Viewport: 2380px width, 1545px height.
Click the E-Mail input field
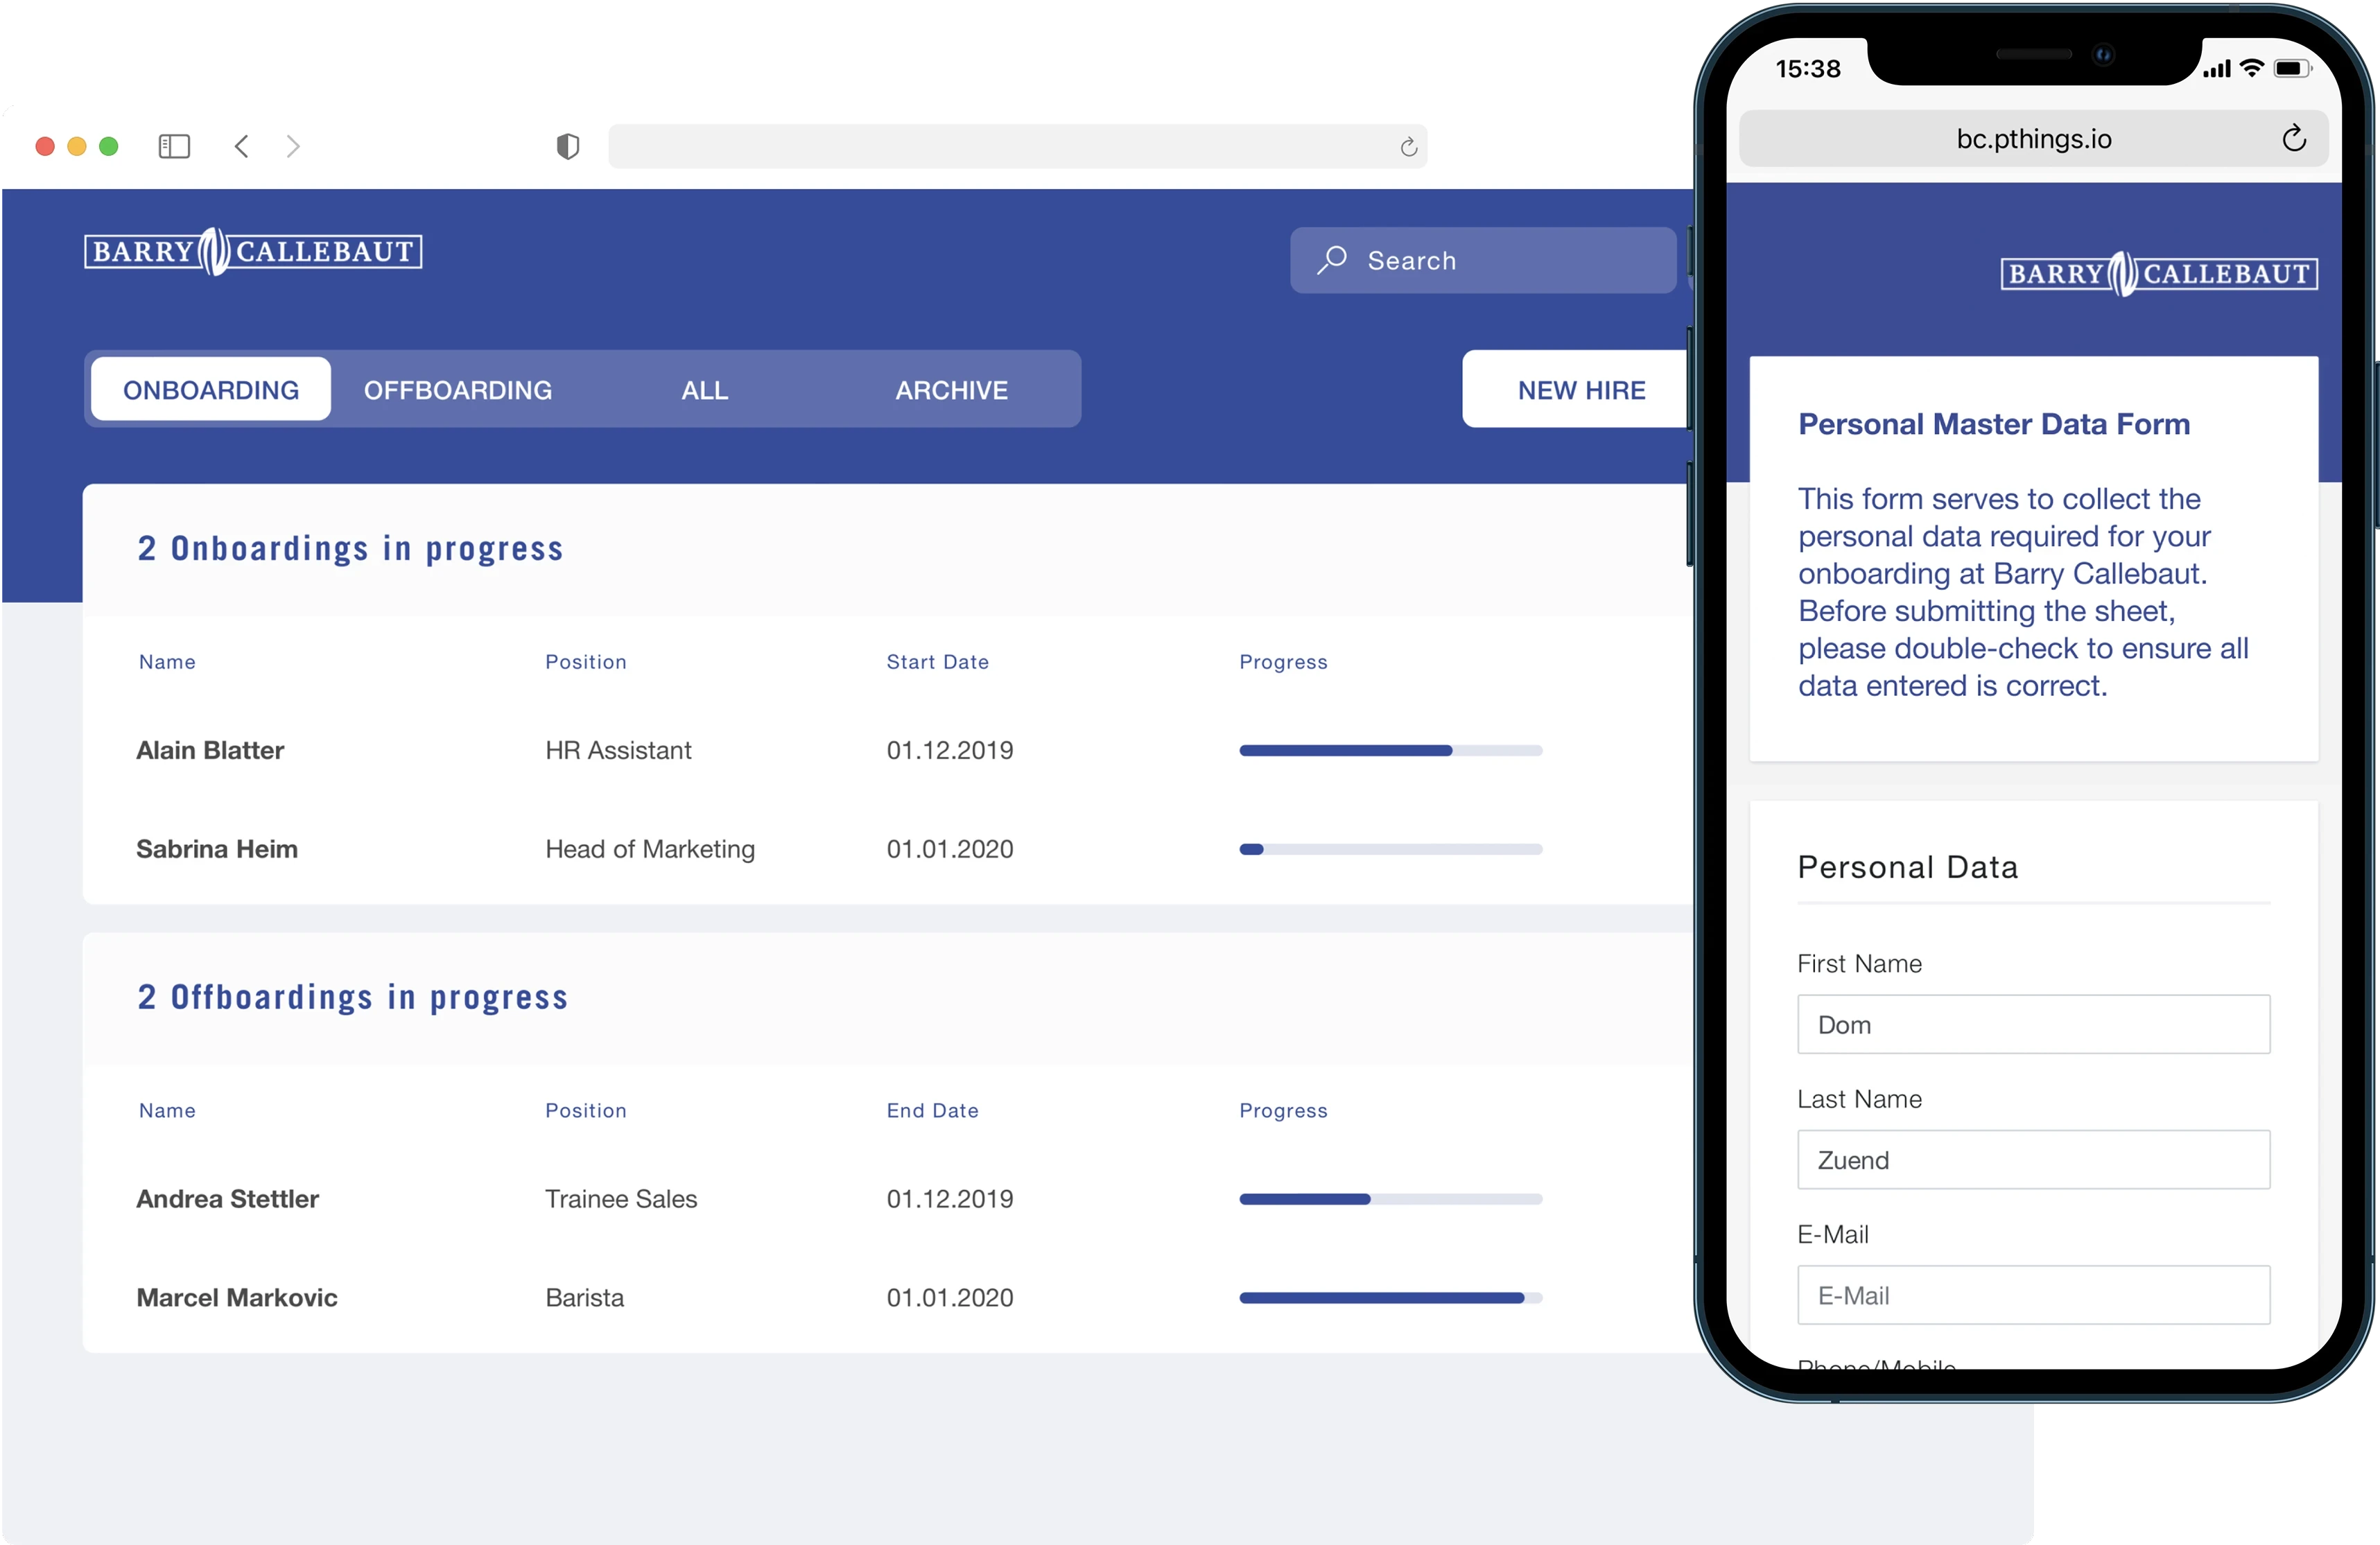(x=2033, y=1295)
